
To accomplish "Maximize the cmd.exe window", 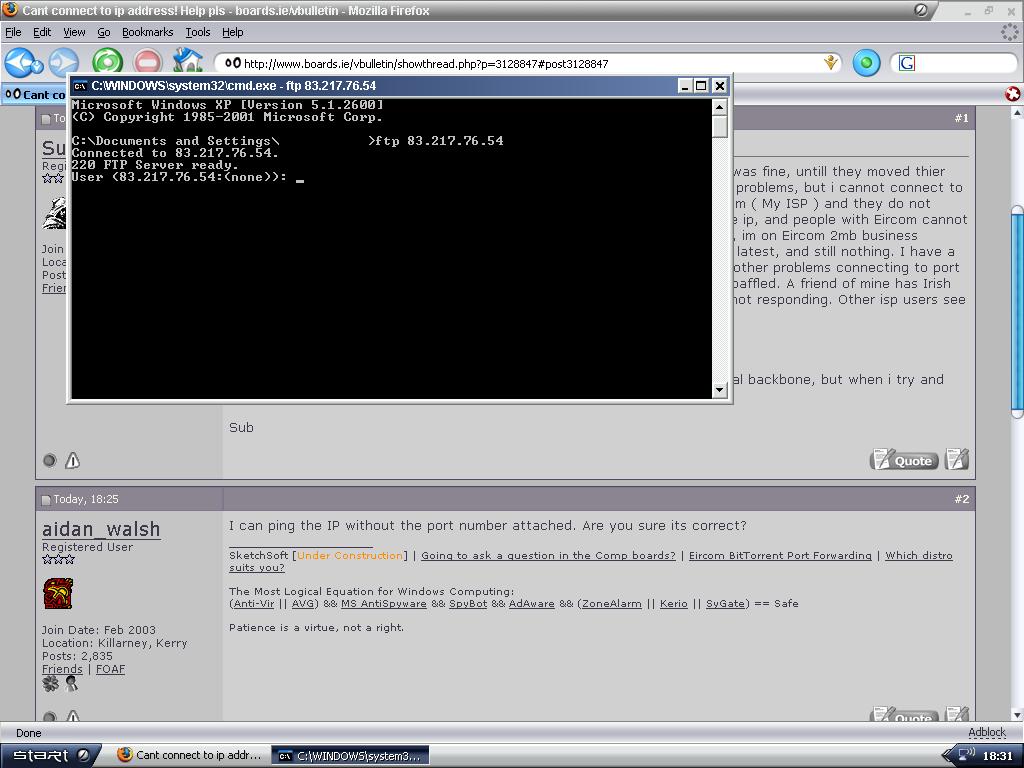I will tap(701, 86).
